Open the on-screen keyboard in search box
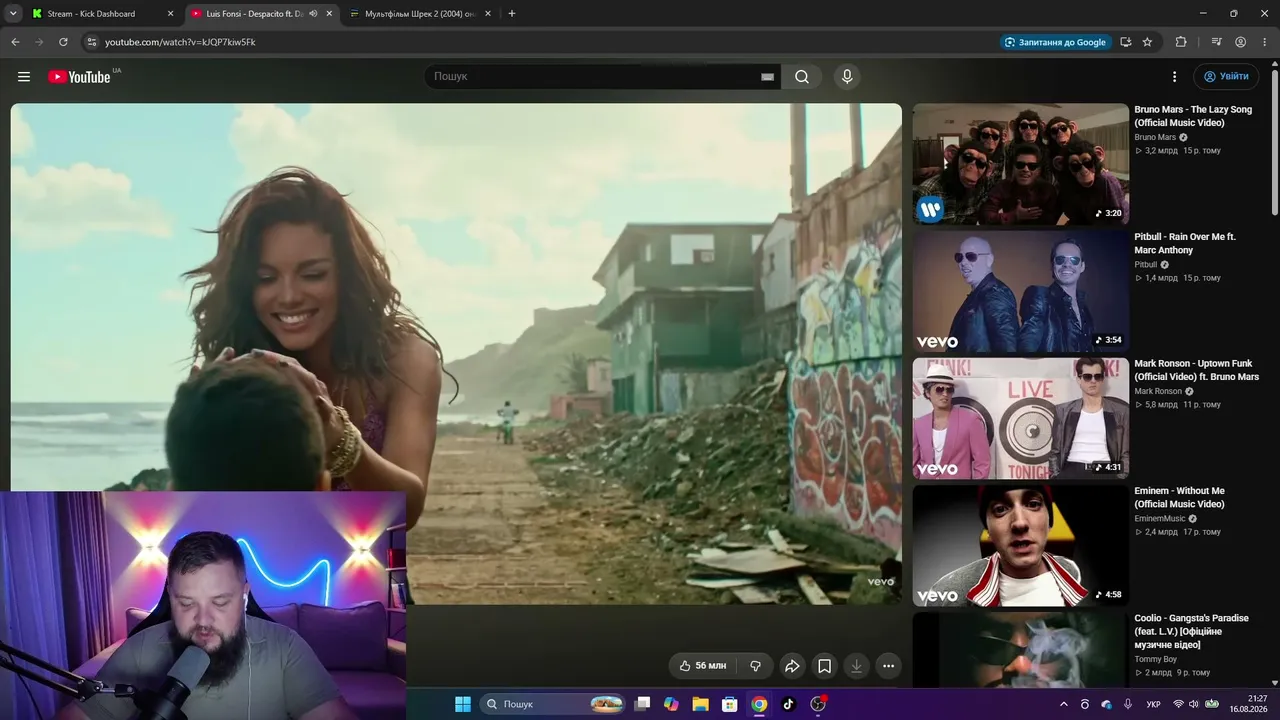The width and height of the screenshot is (1280, 720). (x=768, y=77)
